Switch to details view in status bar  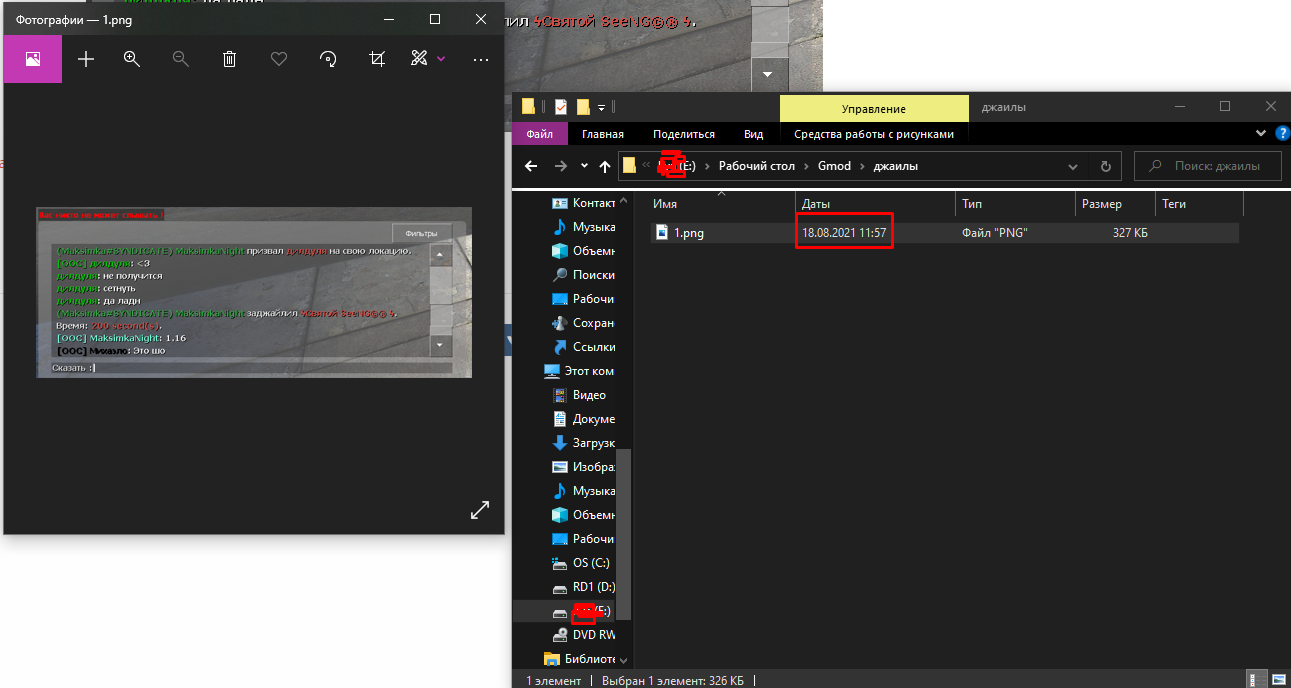[1254, 680]
